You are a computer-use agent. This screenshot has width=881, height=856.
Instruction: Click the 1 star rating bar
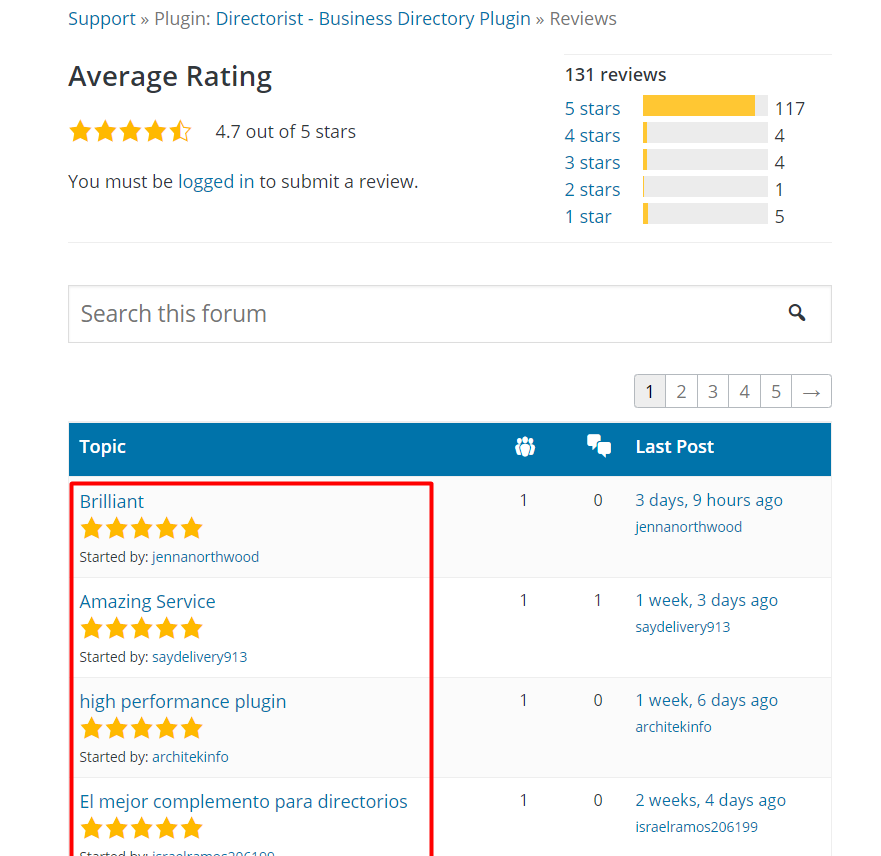tap(705, 214)
